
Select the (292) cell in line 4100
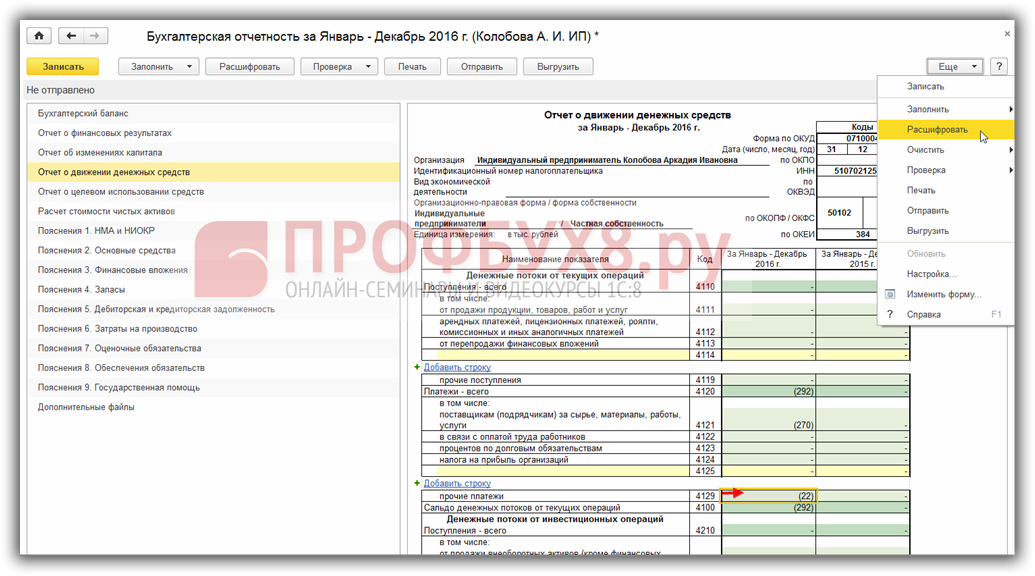769,508
